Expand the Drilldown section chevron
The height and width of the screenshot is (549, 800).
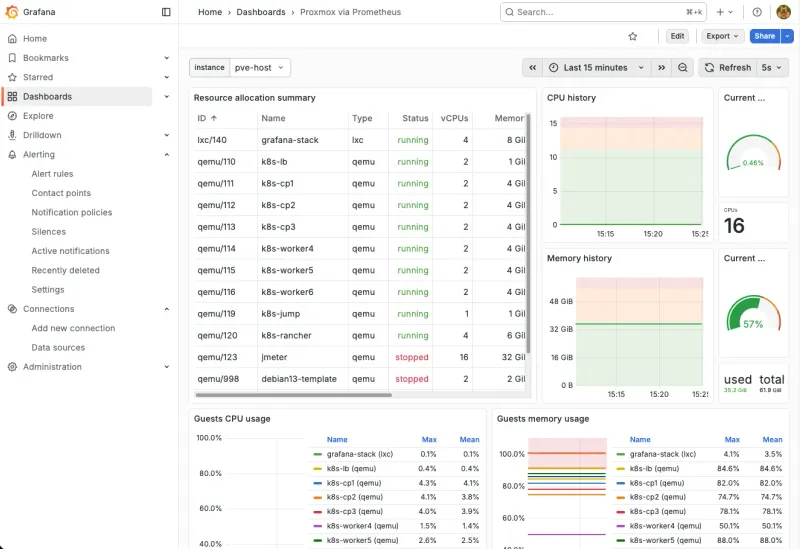[166, 135]
